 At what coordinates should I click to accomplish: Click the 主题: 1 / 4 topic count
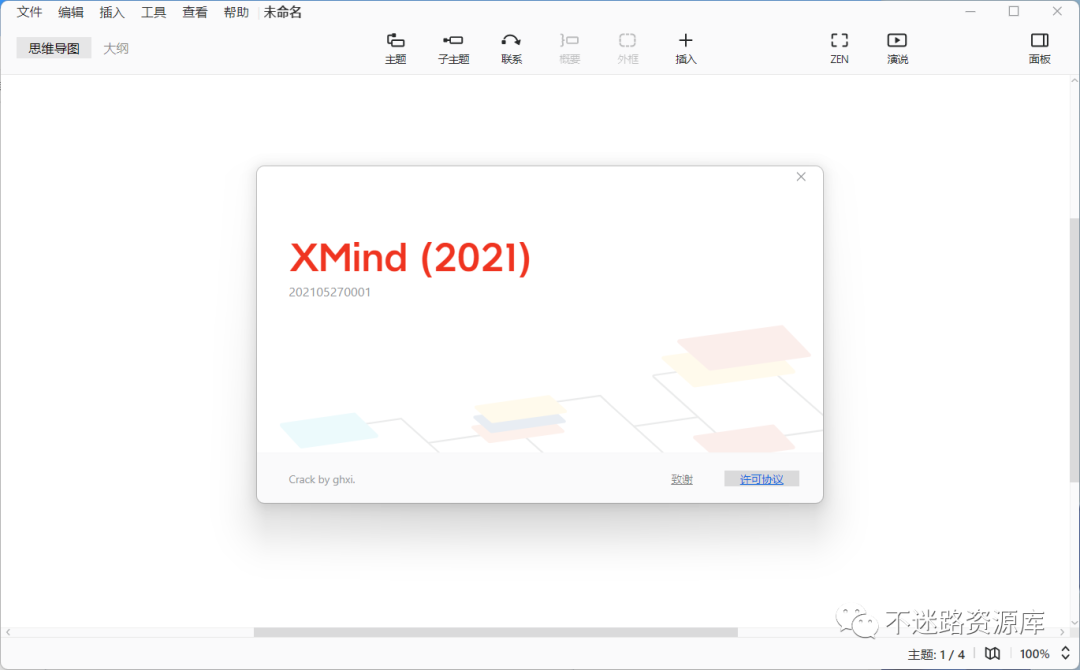936,654
